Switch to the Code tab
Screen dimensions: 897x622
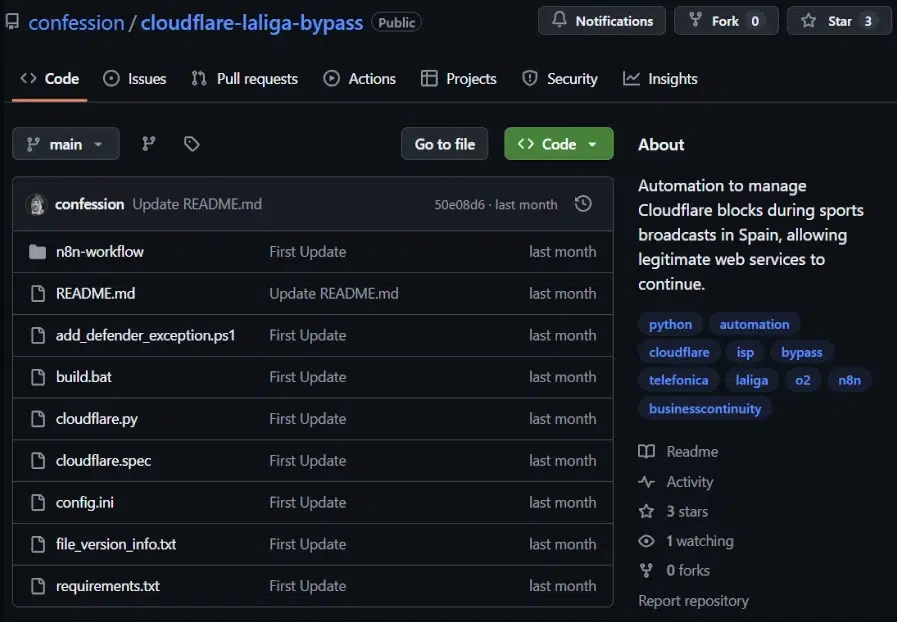click(x=50, y=78)
